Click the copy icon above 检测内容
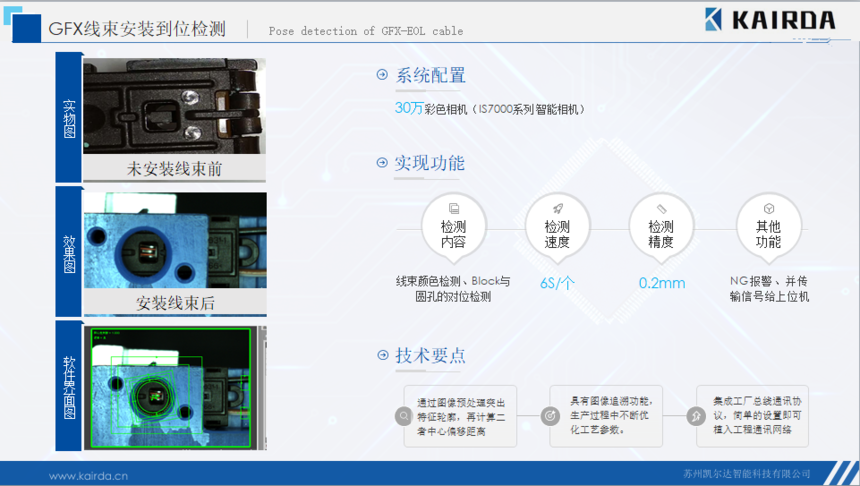 (x=454, y=208)
